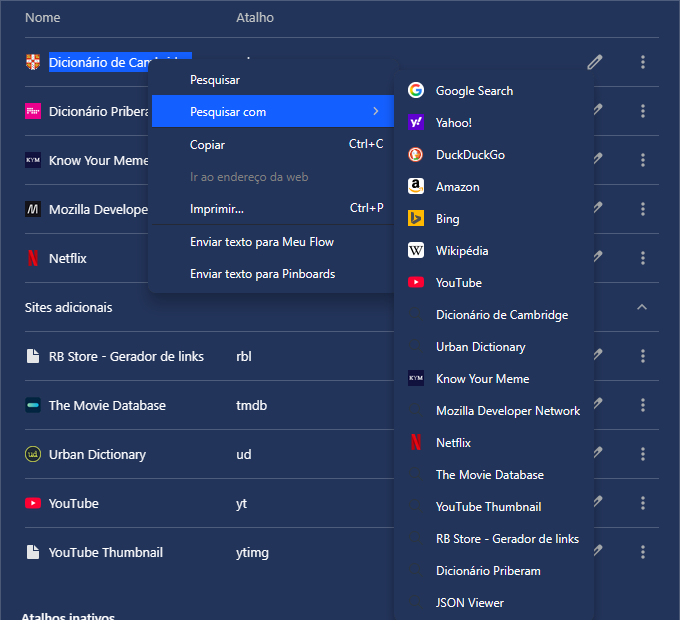
Task: Click The Movie Database icon
Action: [33, 405]
